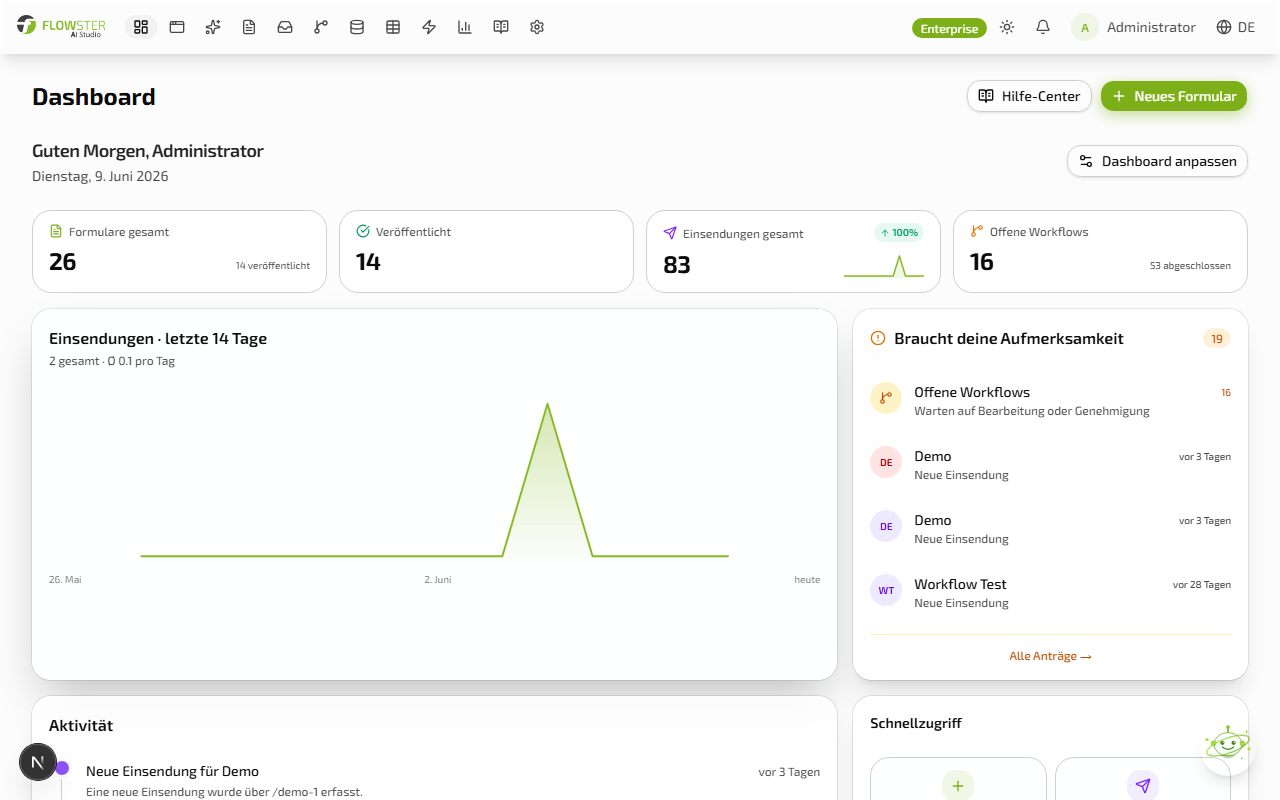
Task: Open the database cylinder icon in navbar
Action: pos(357,27)
